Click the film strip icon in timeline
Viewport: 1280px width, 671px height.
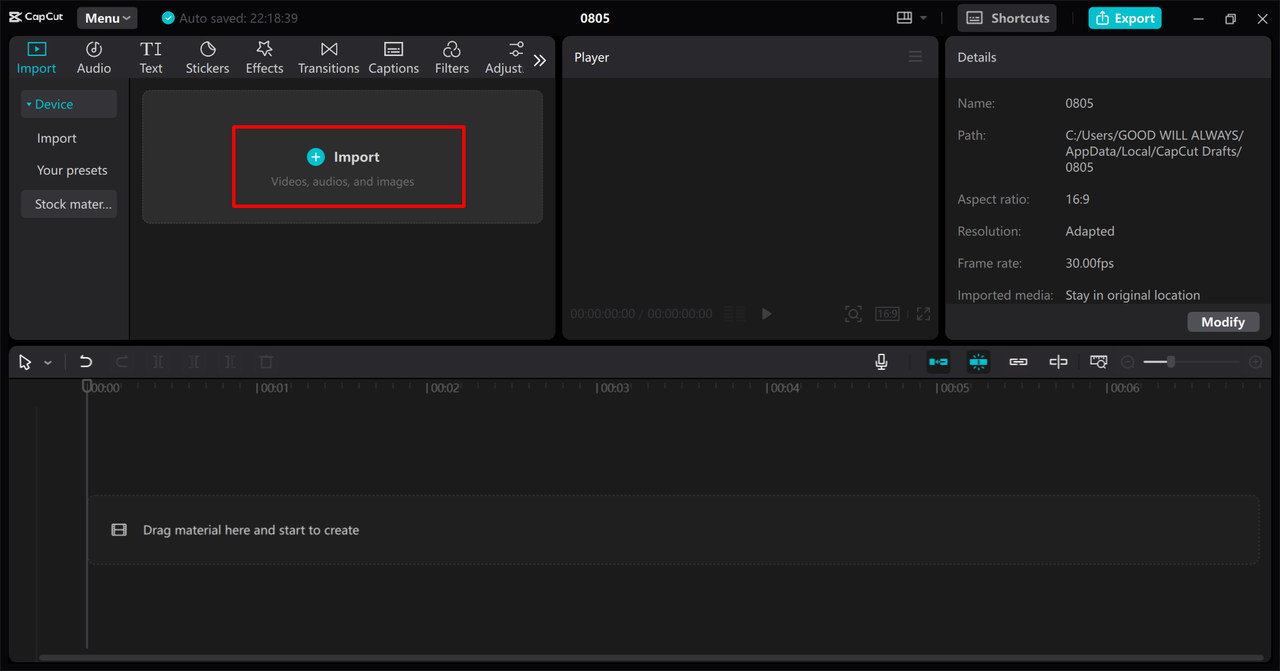pyautogui.click(x=119, y=530)
